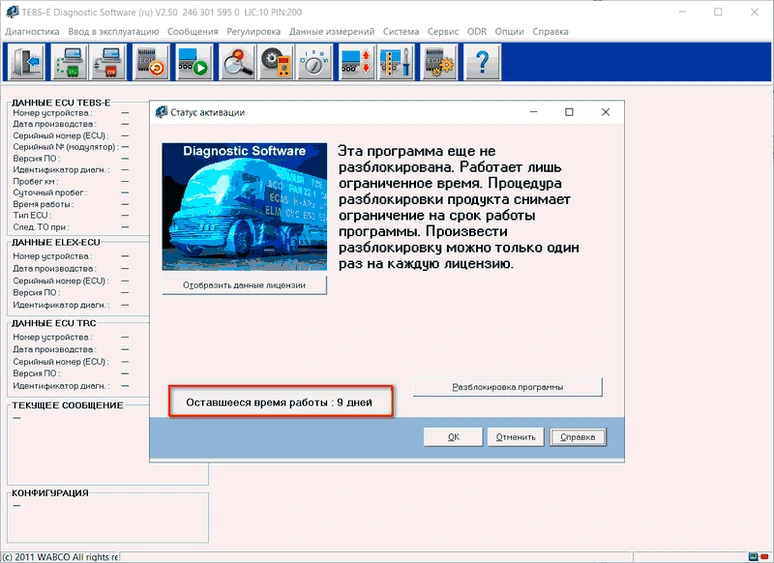Open the Сервис menu
The height and width of the screenshot is (563, 774).
pyautogui.click(x=443, y=32)
